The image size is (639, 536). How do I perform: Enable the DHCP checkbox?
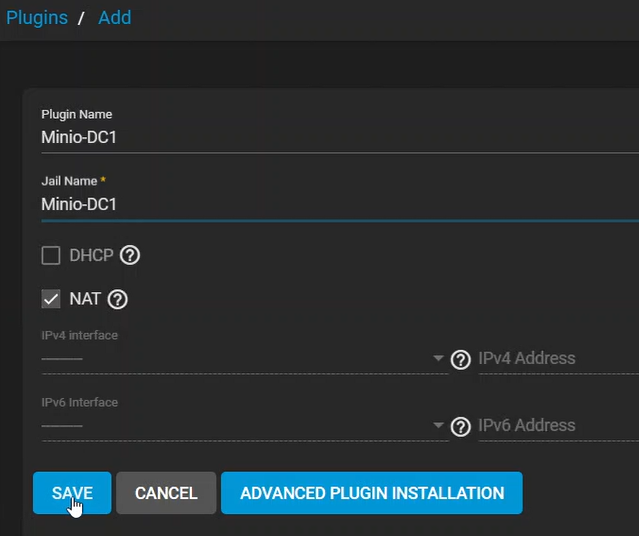point(51,256)
